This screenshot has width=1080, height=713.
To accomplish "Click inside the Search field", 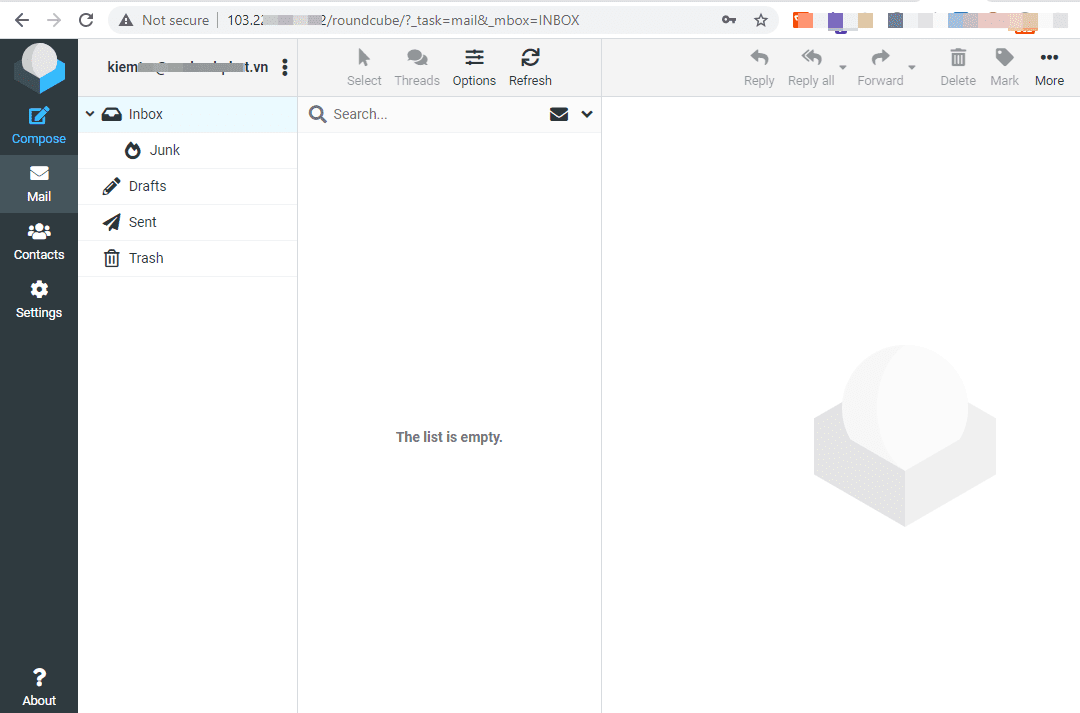I will click(x=430, y=114).
